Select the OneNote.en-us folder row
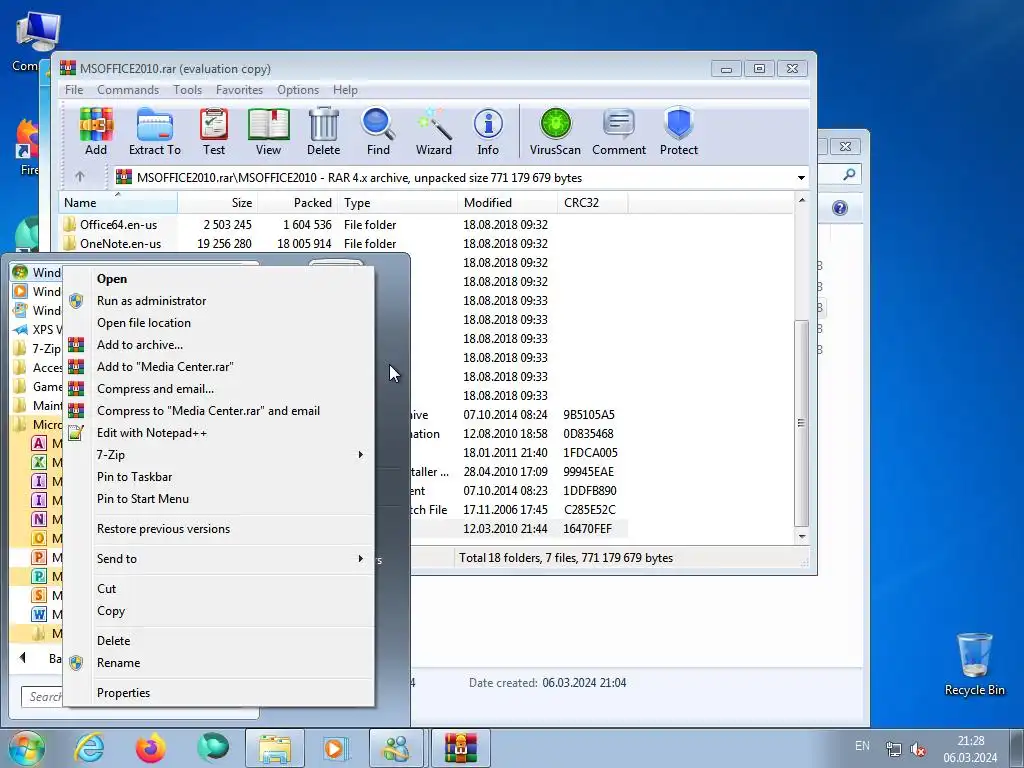The image size is (1024, 768). 344,244
